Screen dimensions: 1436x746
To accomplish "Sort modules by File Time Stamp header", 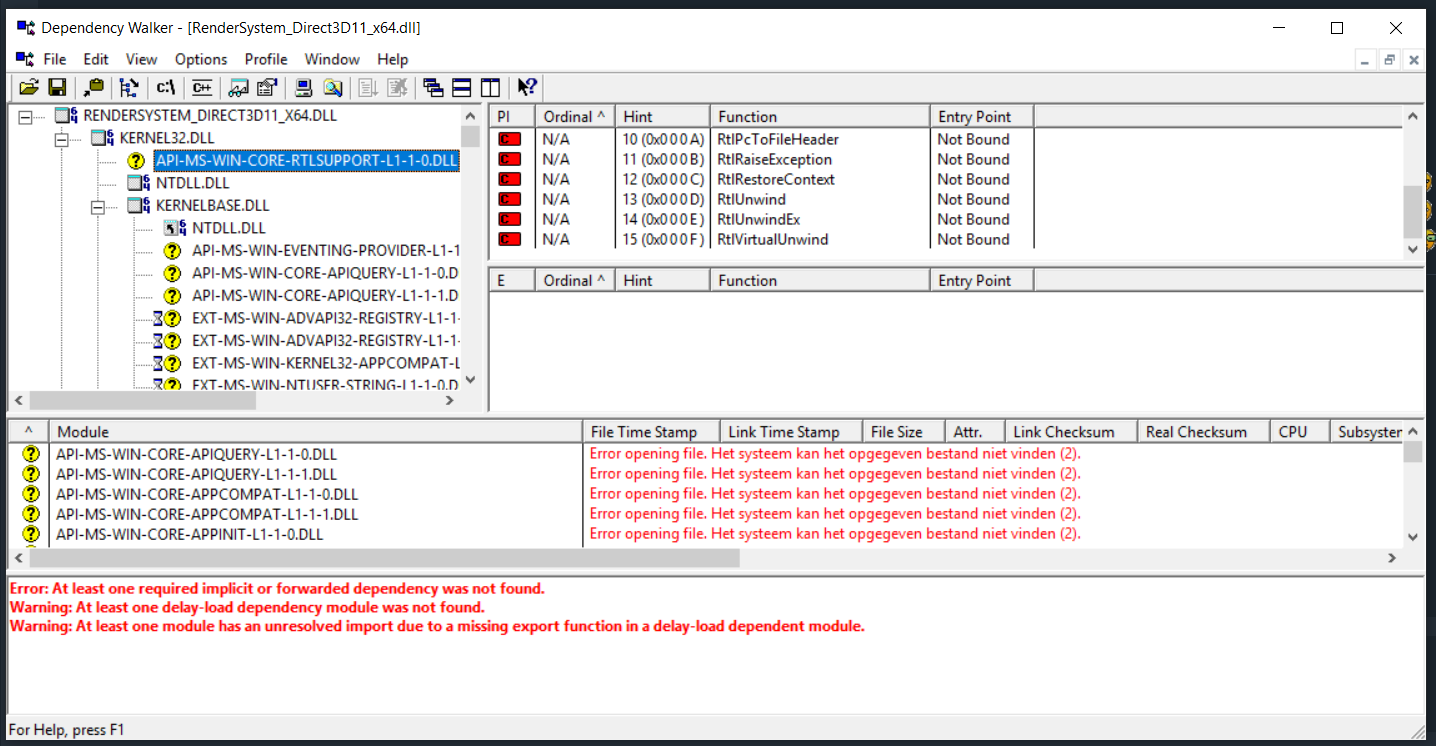I will [x=651, y=432].
